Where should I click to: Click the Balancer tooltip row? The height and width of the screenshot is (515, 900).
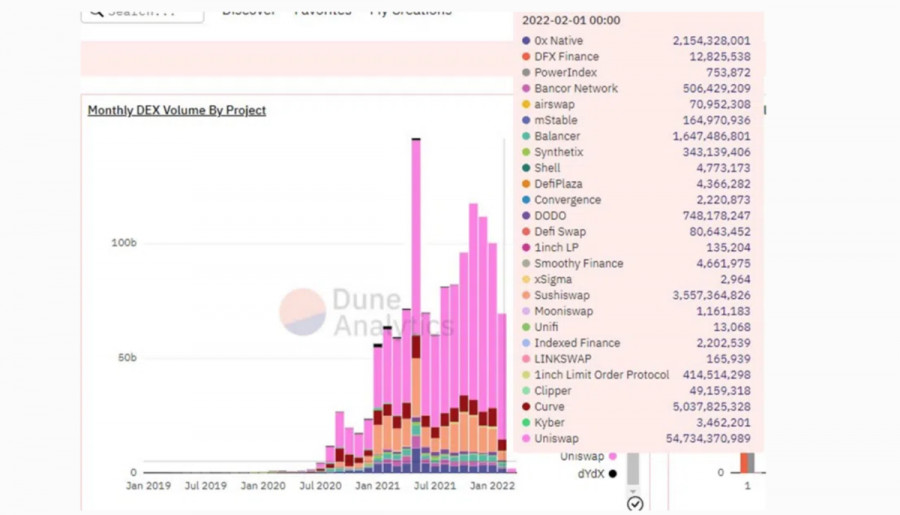pos(636,136)
